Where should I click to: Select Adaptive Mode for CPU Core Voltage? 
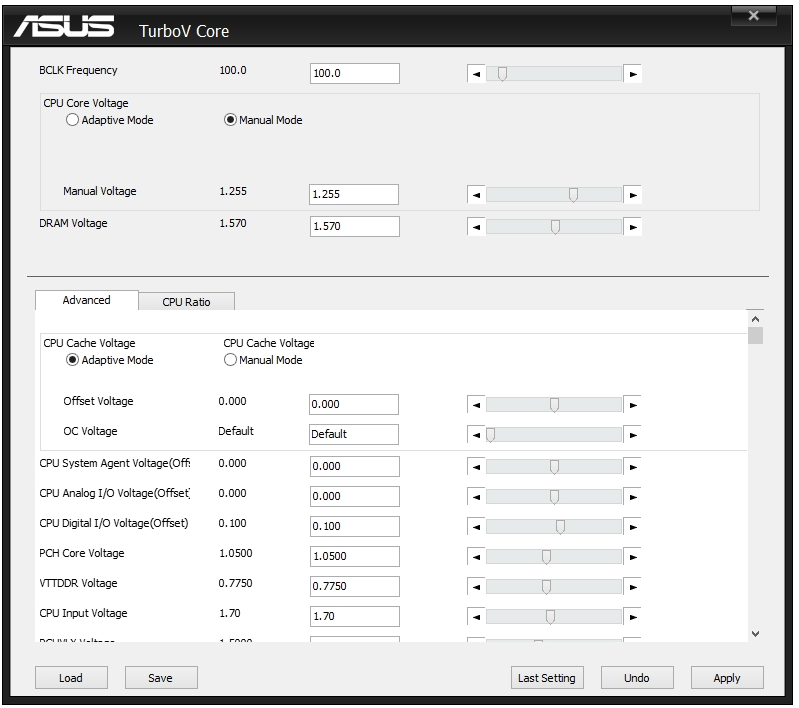click(72, 120)
